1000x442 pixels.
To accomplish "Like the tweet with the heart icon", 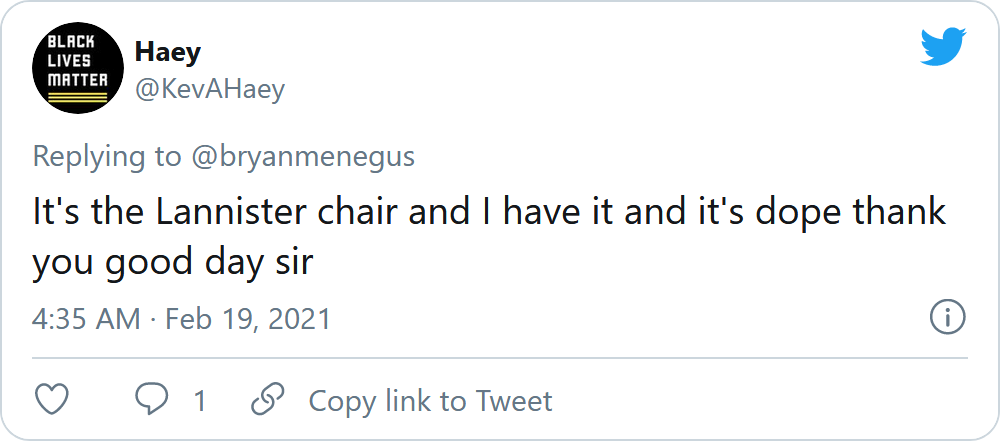I will [x=51, y=401].
